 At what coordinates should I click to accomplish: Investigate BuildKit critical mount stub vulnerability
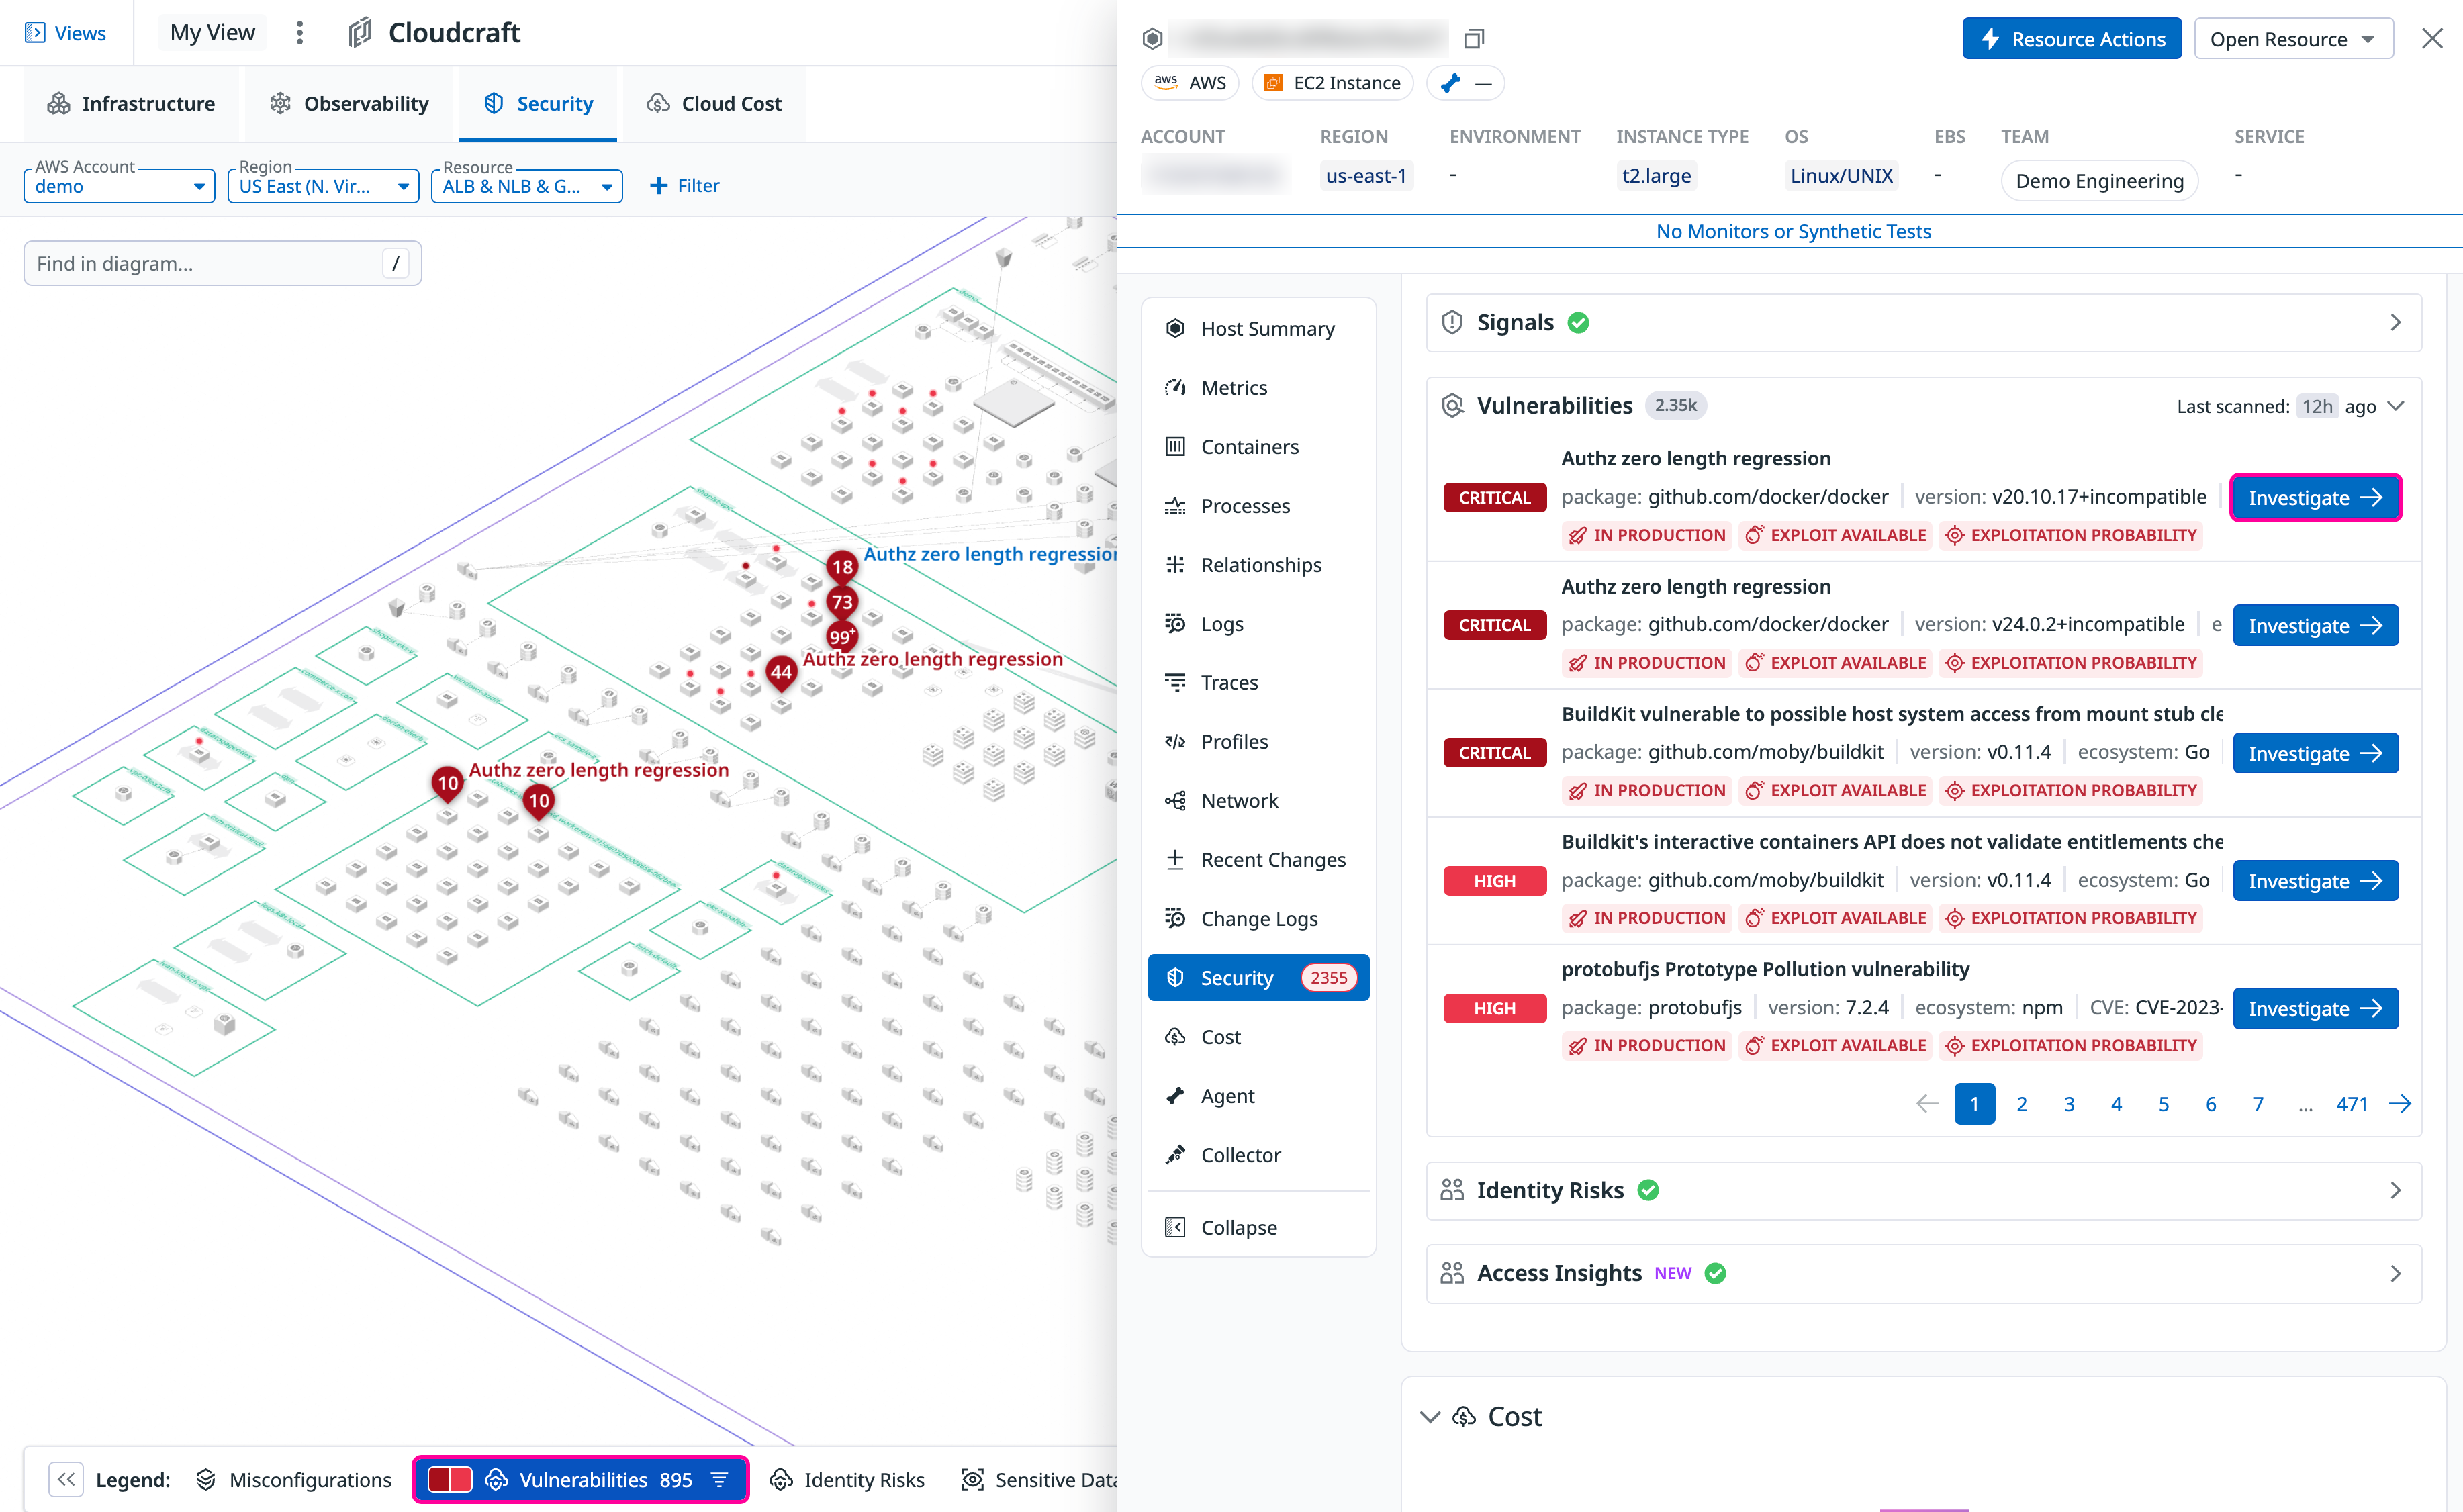click(x=2315, y=754)
